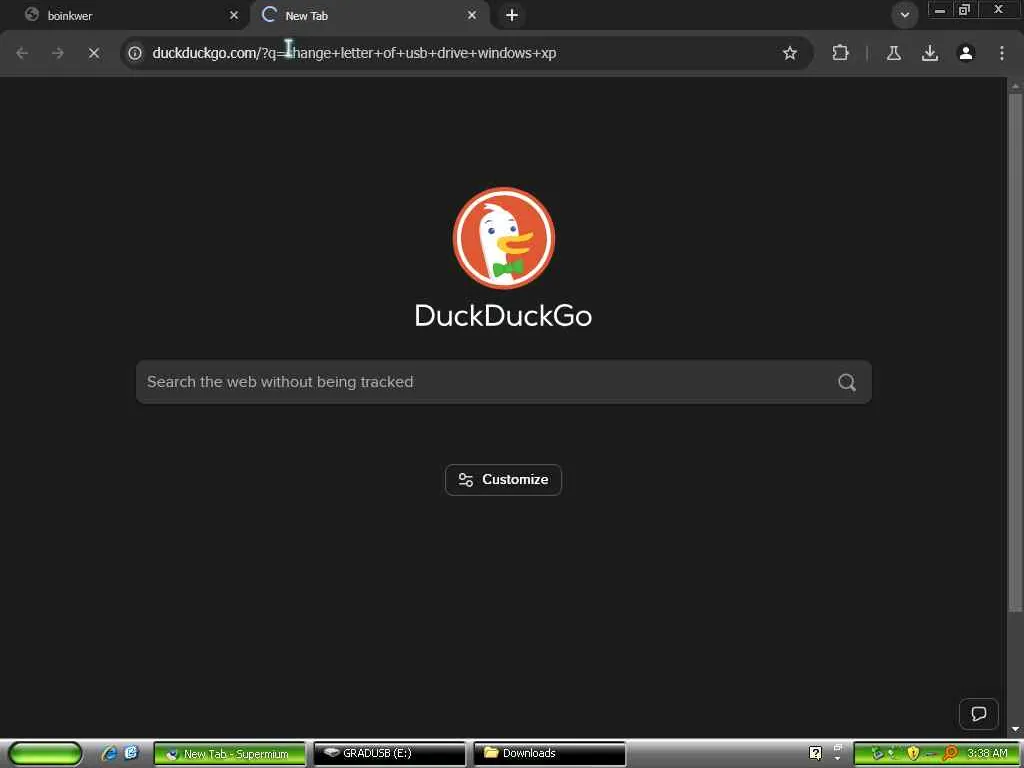Show the Downloads toolbar icon
The width and height of the screenshot is (1024, 768).
[x=930, y=53]
